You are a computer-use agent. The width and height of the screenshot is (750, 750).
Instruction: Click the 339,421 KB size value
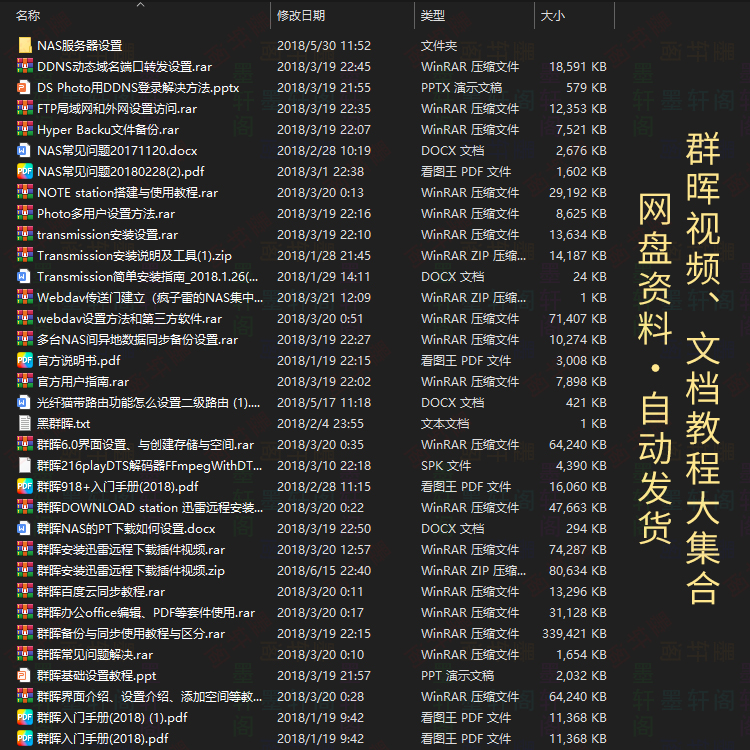[x=574, y=634]
